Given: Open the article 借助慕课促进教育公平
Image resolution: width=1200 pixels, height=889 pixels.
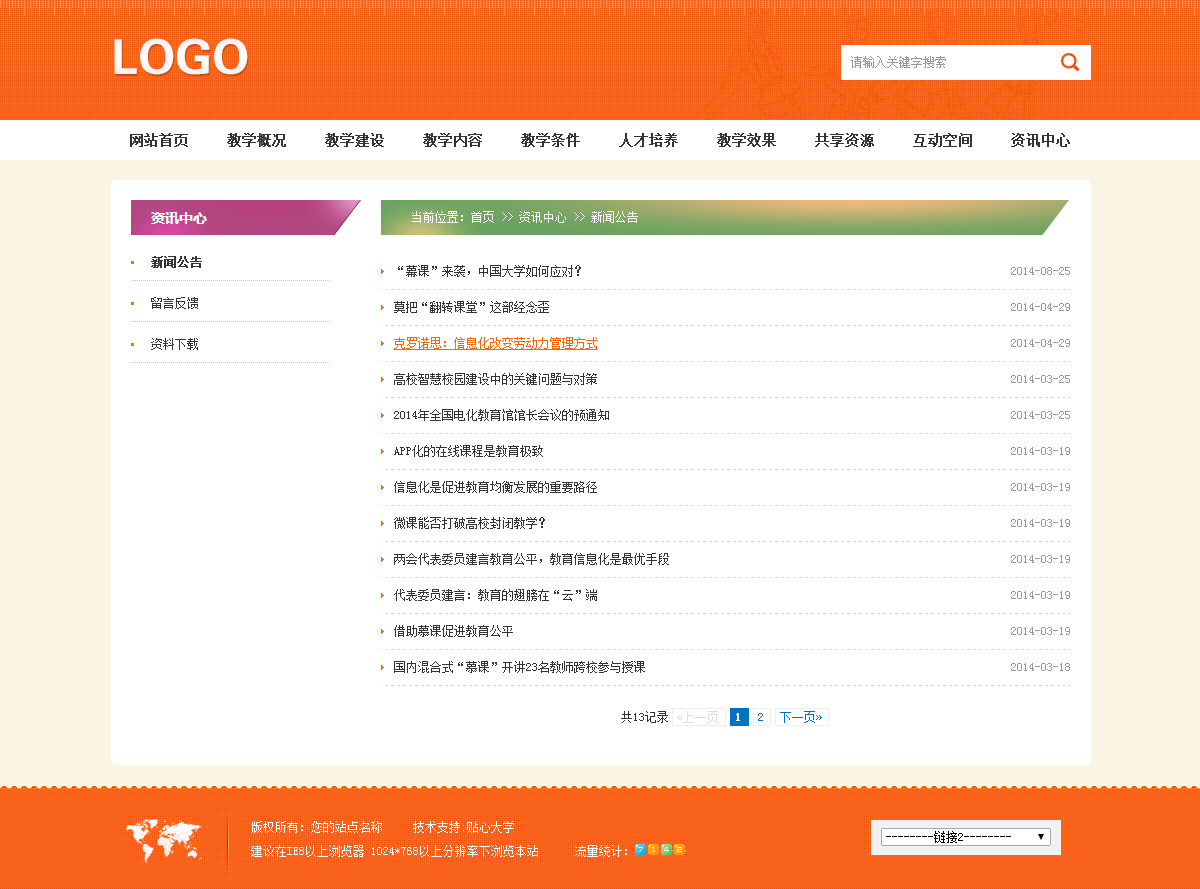Looking at the screenshot, I should click(x=453, y=631).
